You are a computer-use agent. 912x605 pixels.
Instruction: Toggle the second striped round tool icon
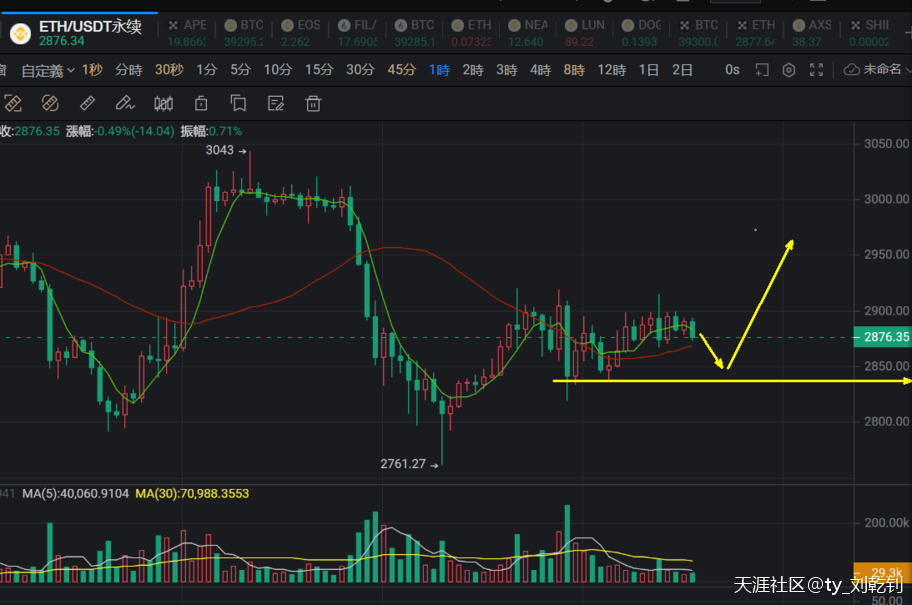pyautogui.click(x=50, y=103)
